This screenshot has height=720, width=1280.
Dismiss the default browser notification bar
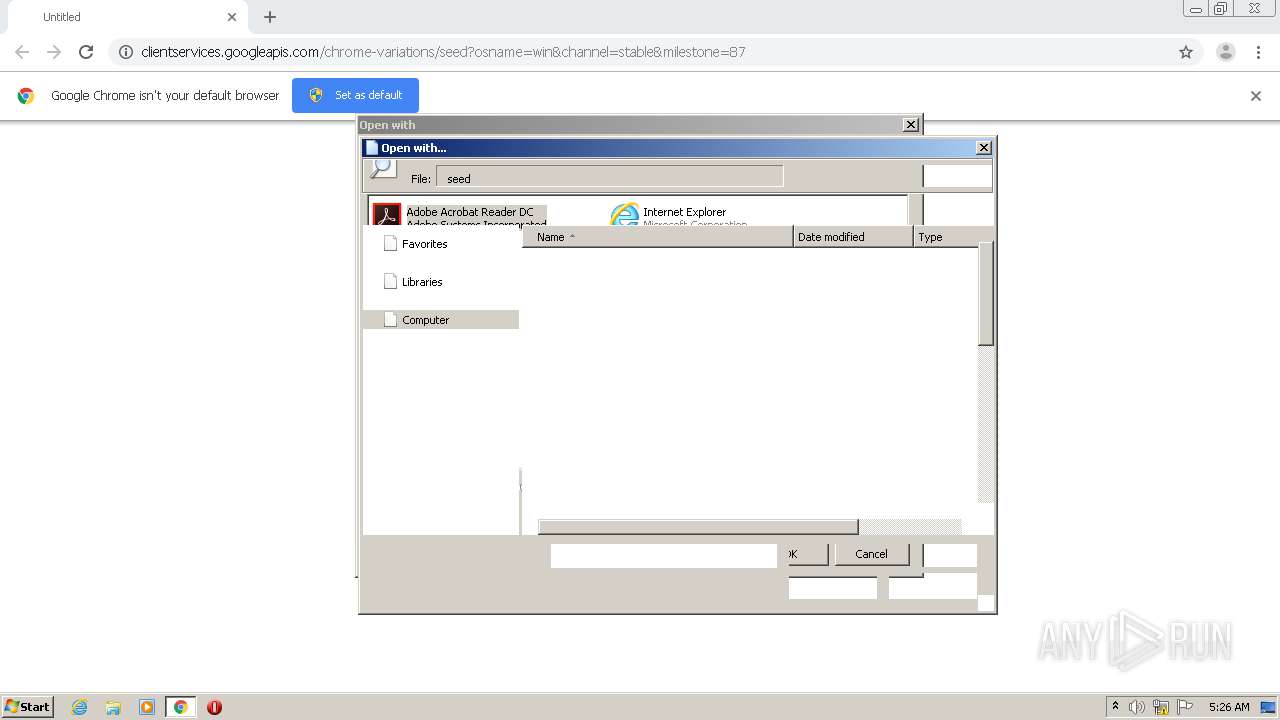click(1256, 96)
